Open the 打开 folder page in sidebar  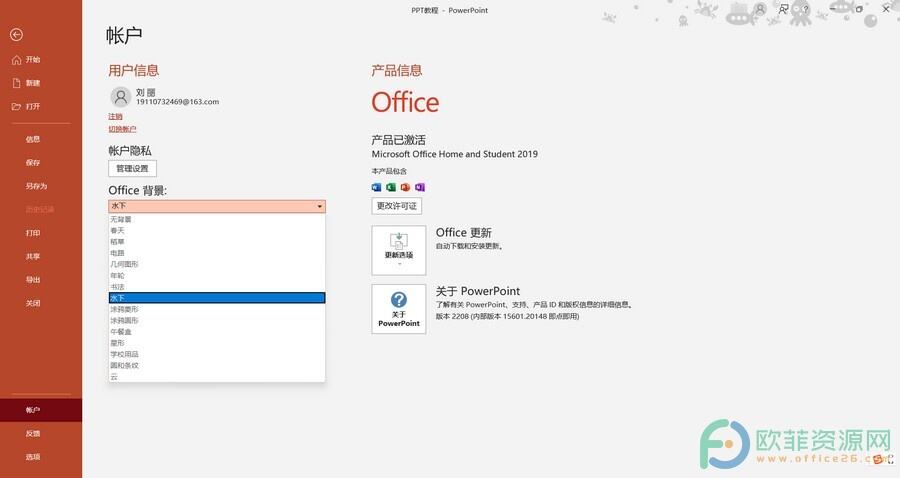[26, 107]
